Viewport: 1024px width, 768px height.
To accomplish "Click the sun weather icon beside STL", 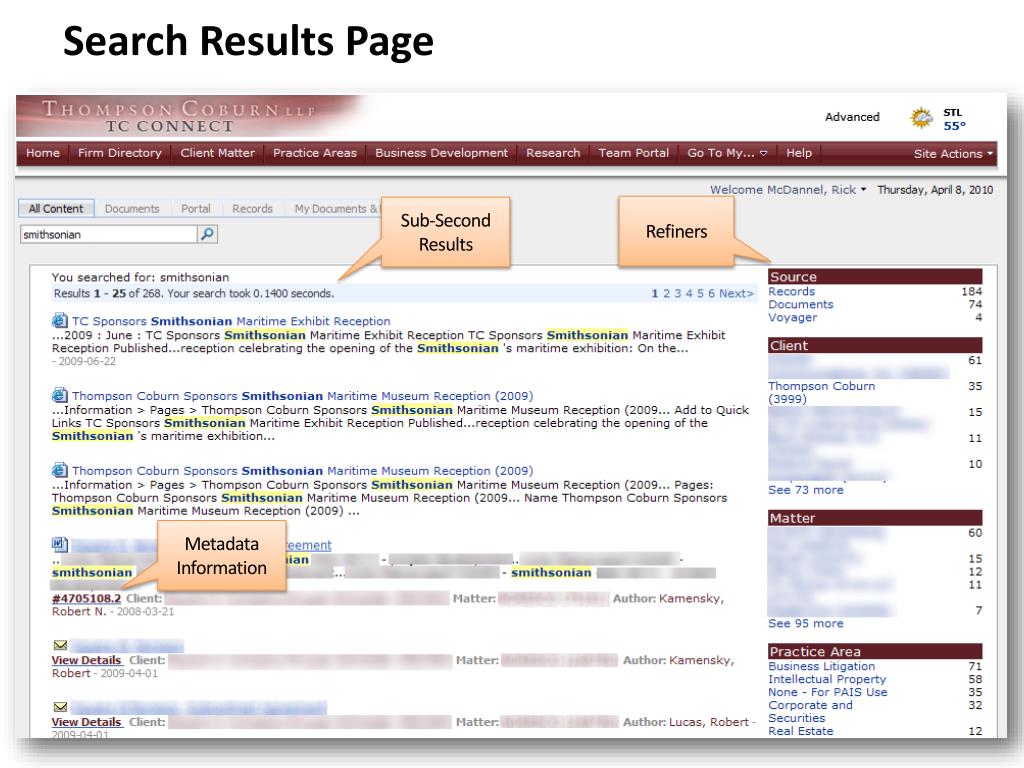I will click(x=921, y=118).
